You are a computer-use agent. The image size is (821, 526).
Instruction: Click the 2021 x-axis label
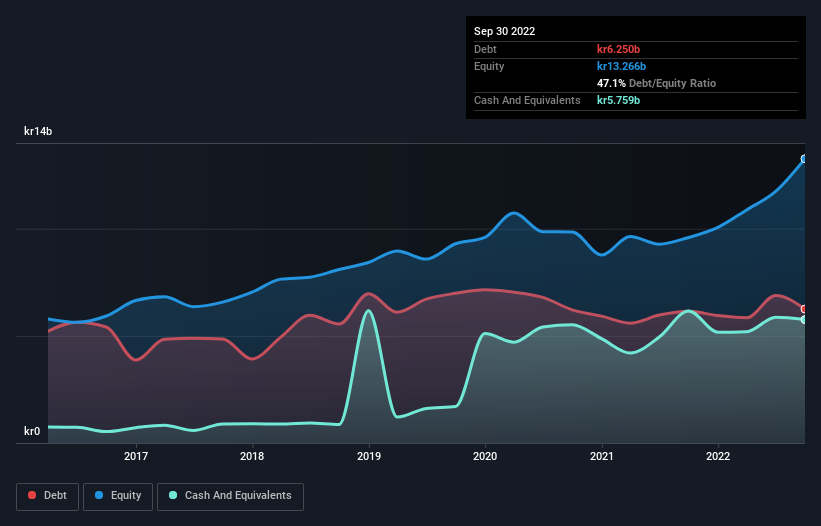tap(602, 456)
